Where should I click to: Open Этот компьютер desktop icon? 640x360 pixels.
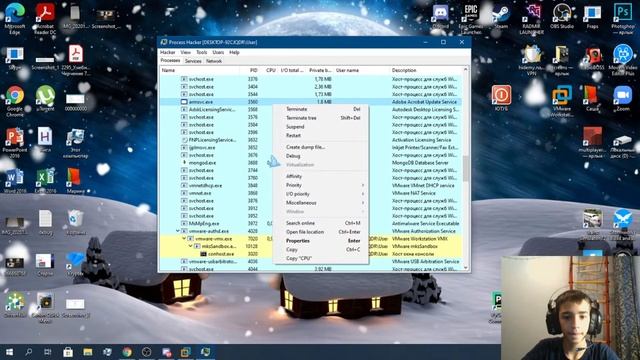pos(76,143)
